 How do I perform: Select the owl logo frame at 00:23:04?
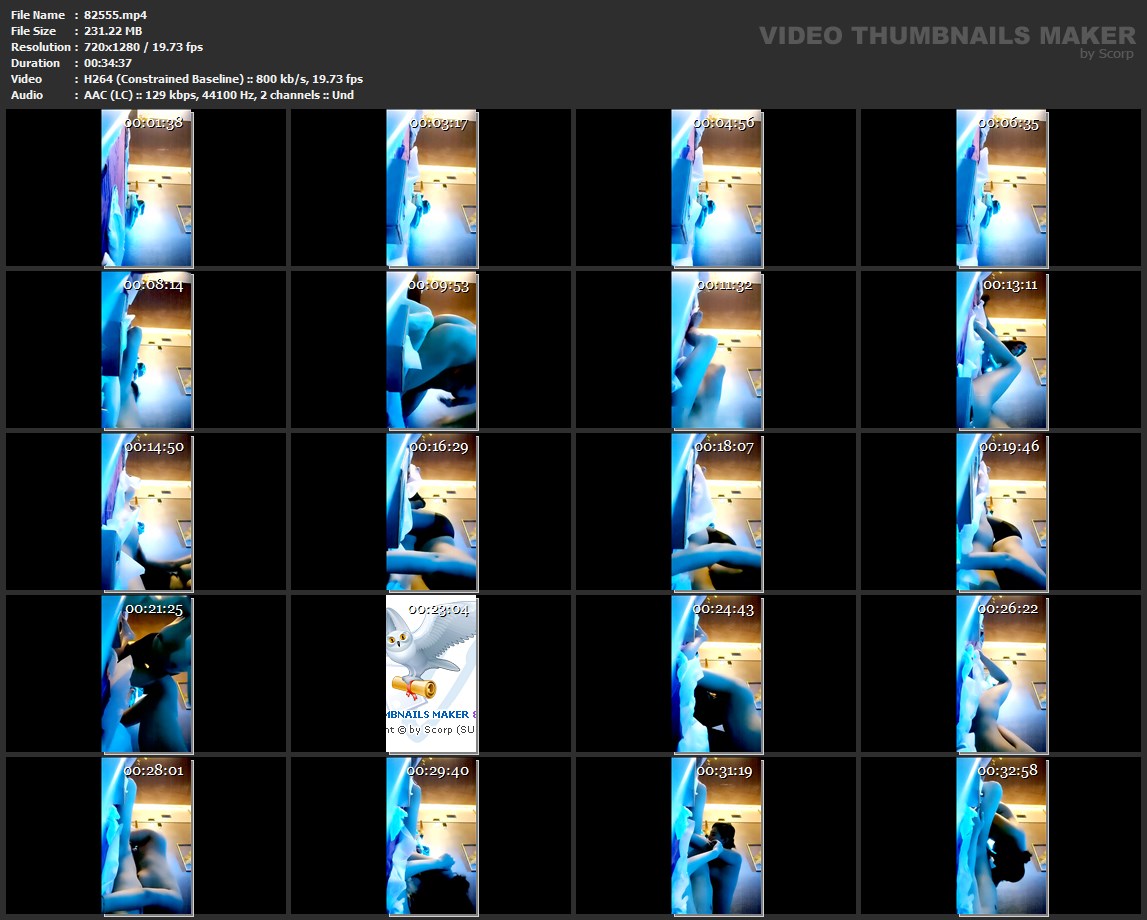click(x=432, y=674)
